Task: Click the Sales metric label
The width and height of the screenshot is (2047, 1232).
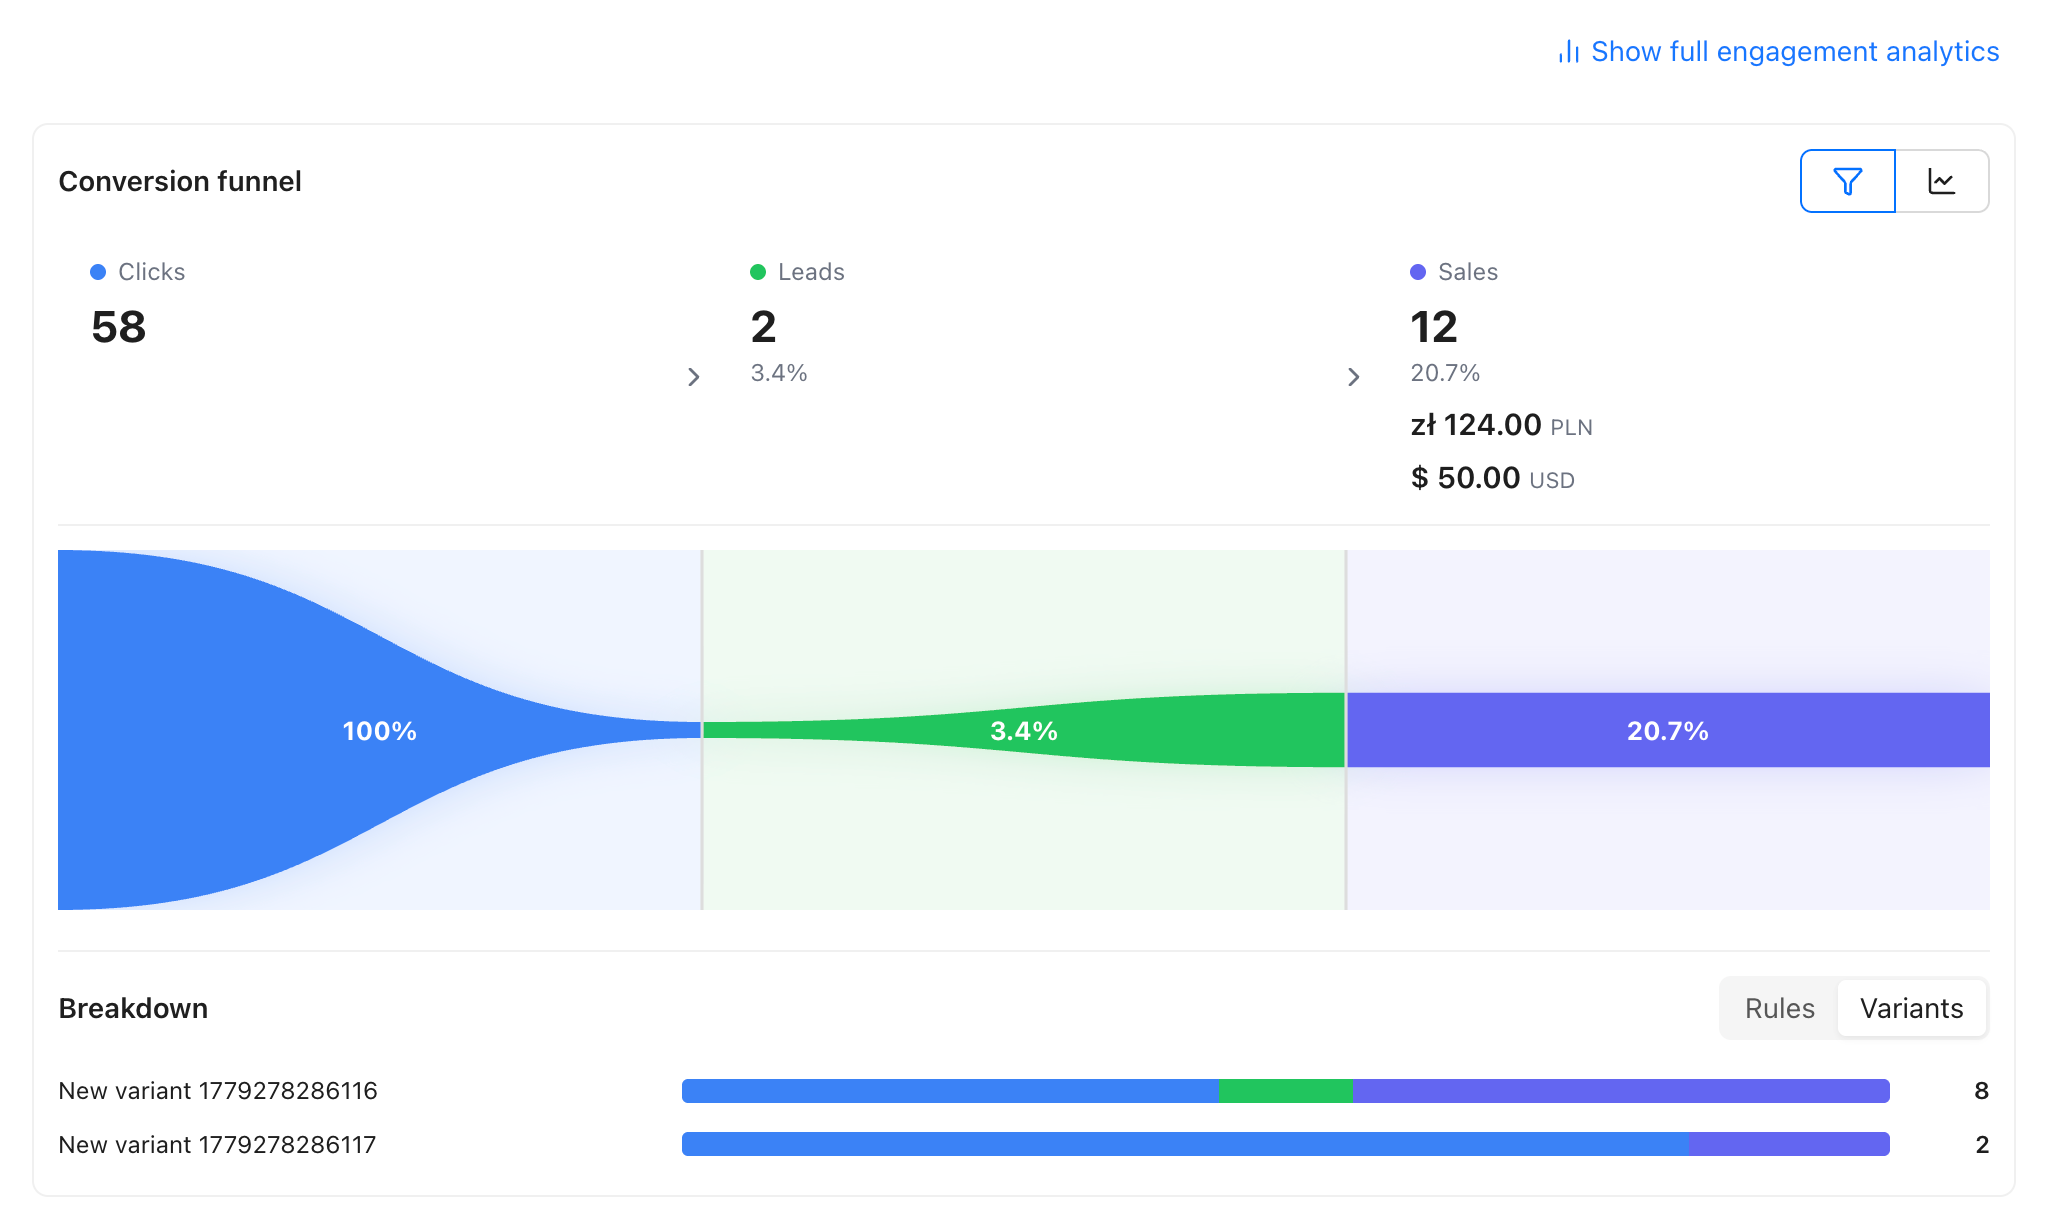Action: pos(1468,272)
